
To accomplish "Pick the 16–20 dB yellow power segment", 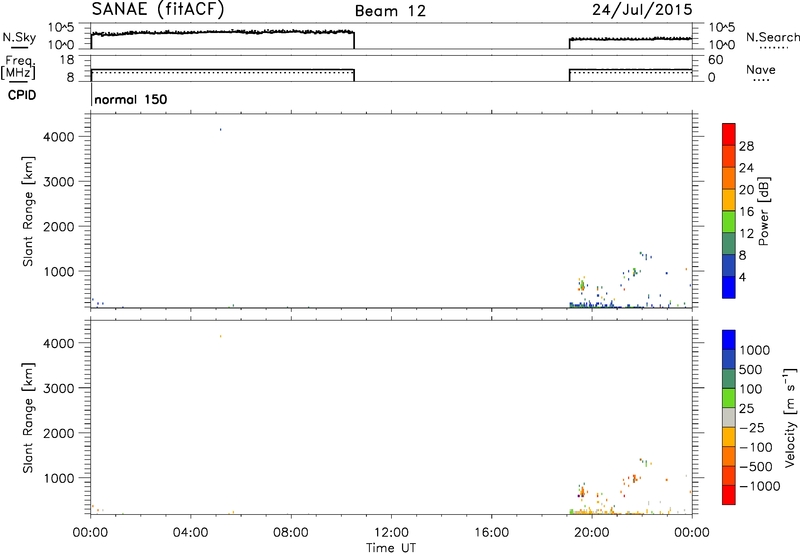I will pos(729,199).
